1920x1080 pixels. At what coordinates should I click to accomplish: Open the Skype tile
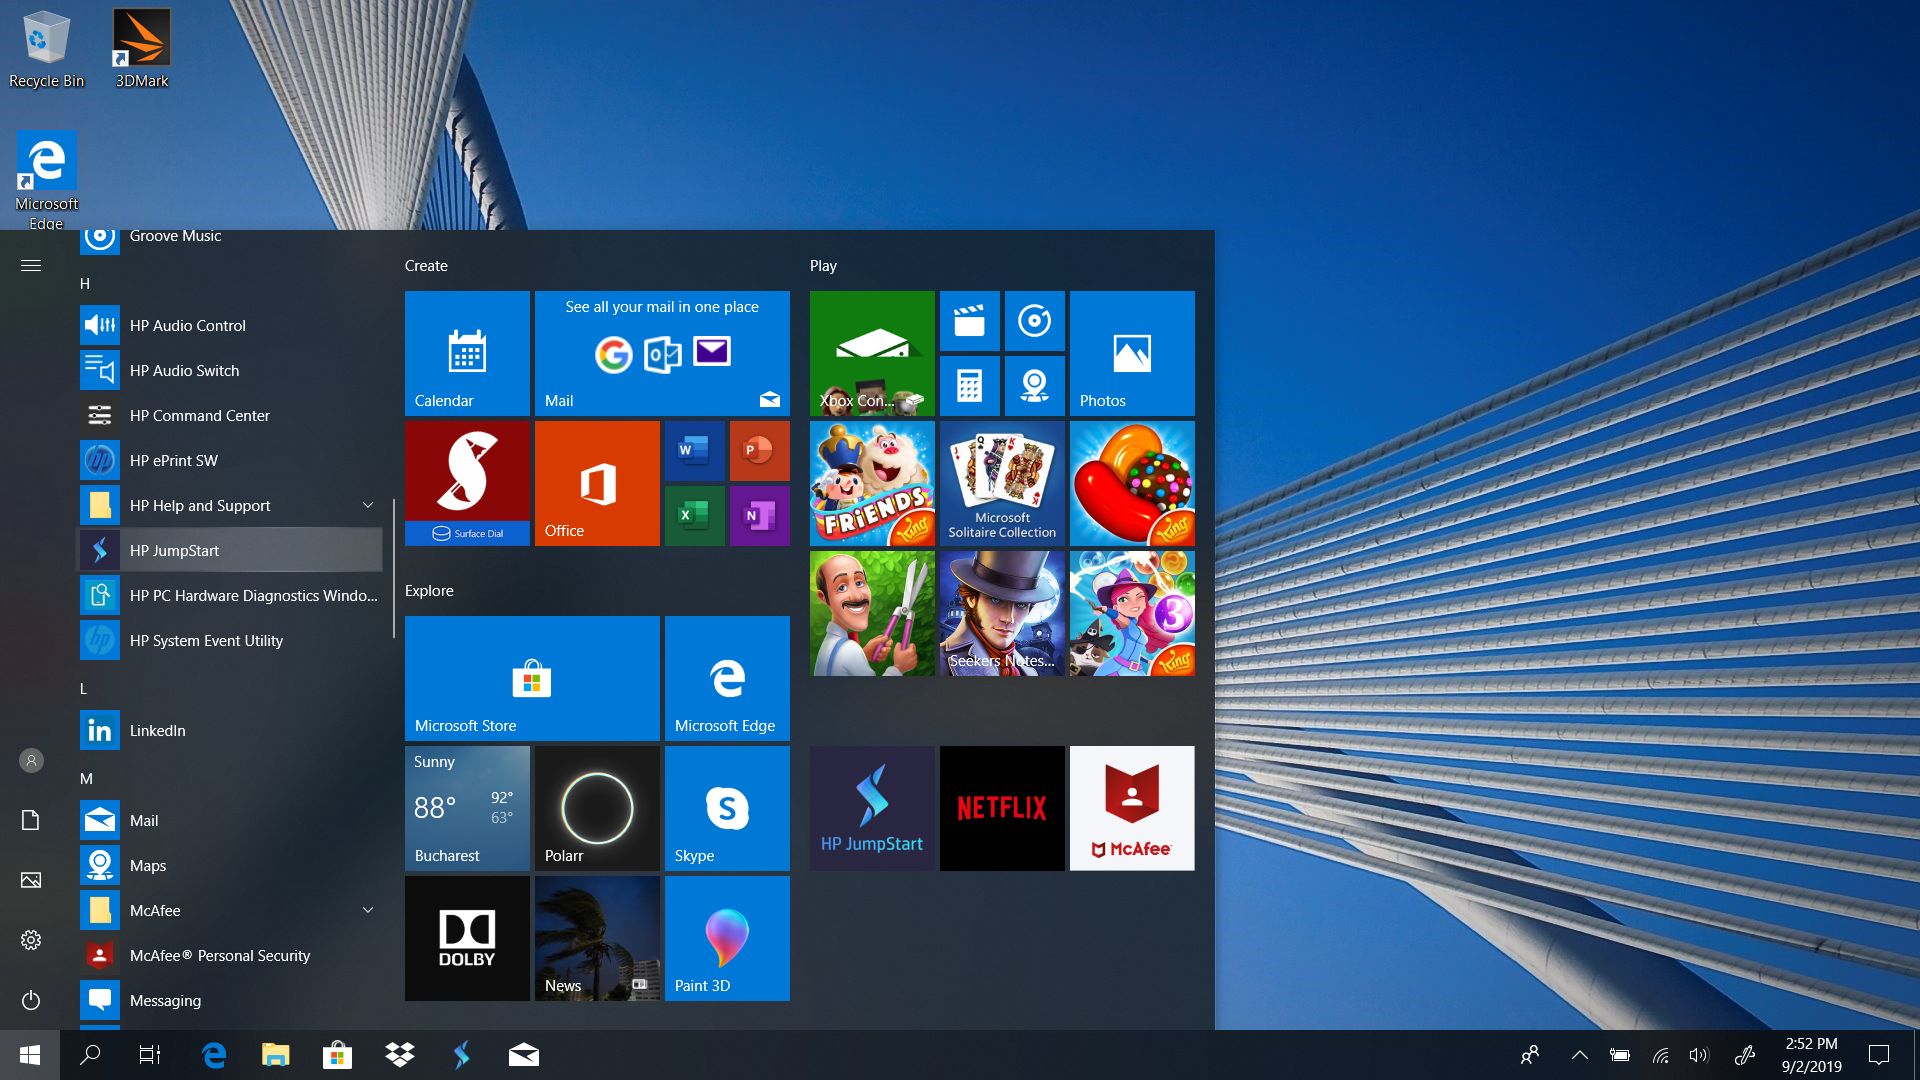pyautogui.click(x=727, y=808)
